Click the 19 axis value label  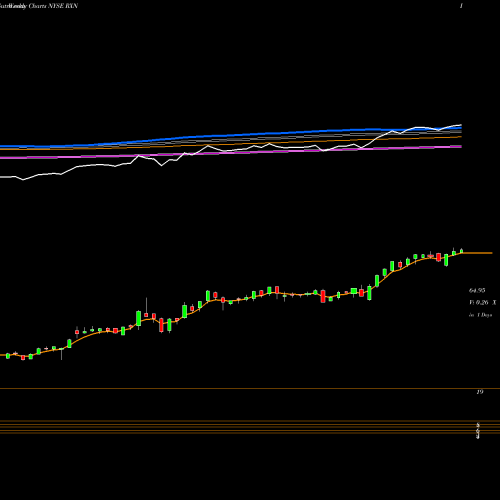point(480,392)
